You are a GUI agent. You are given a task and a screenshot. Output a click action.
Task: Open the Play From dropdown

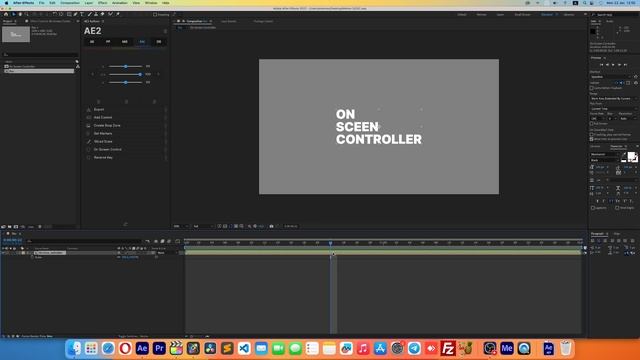613,109
